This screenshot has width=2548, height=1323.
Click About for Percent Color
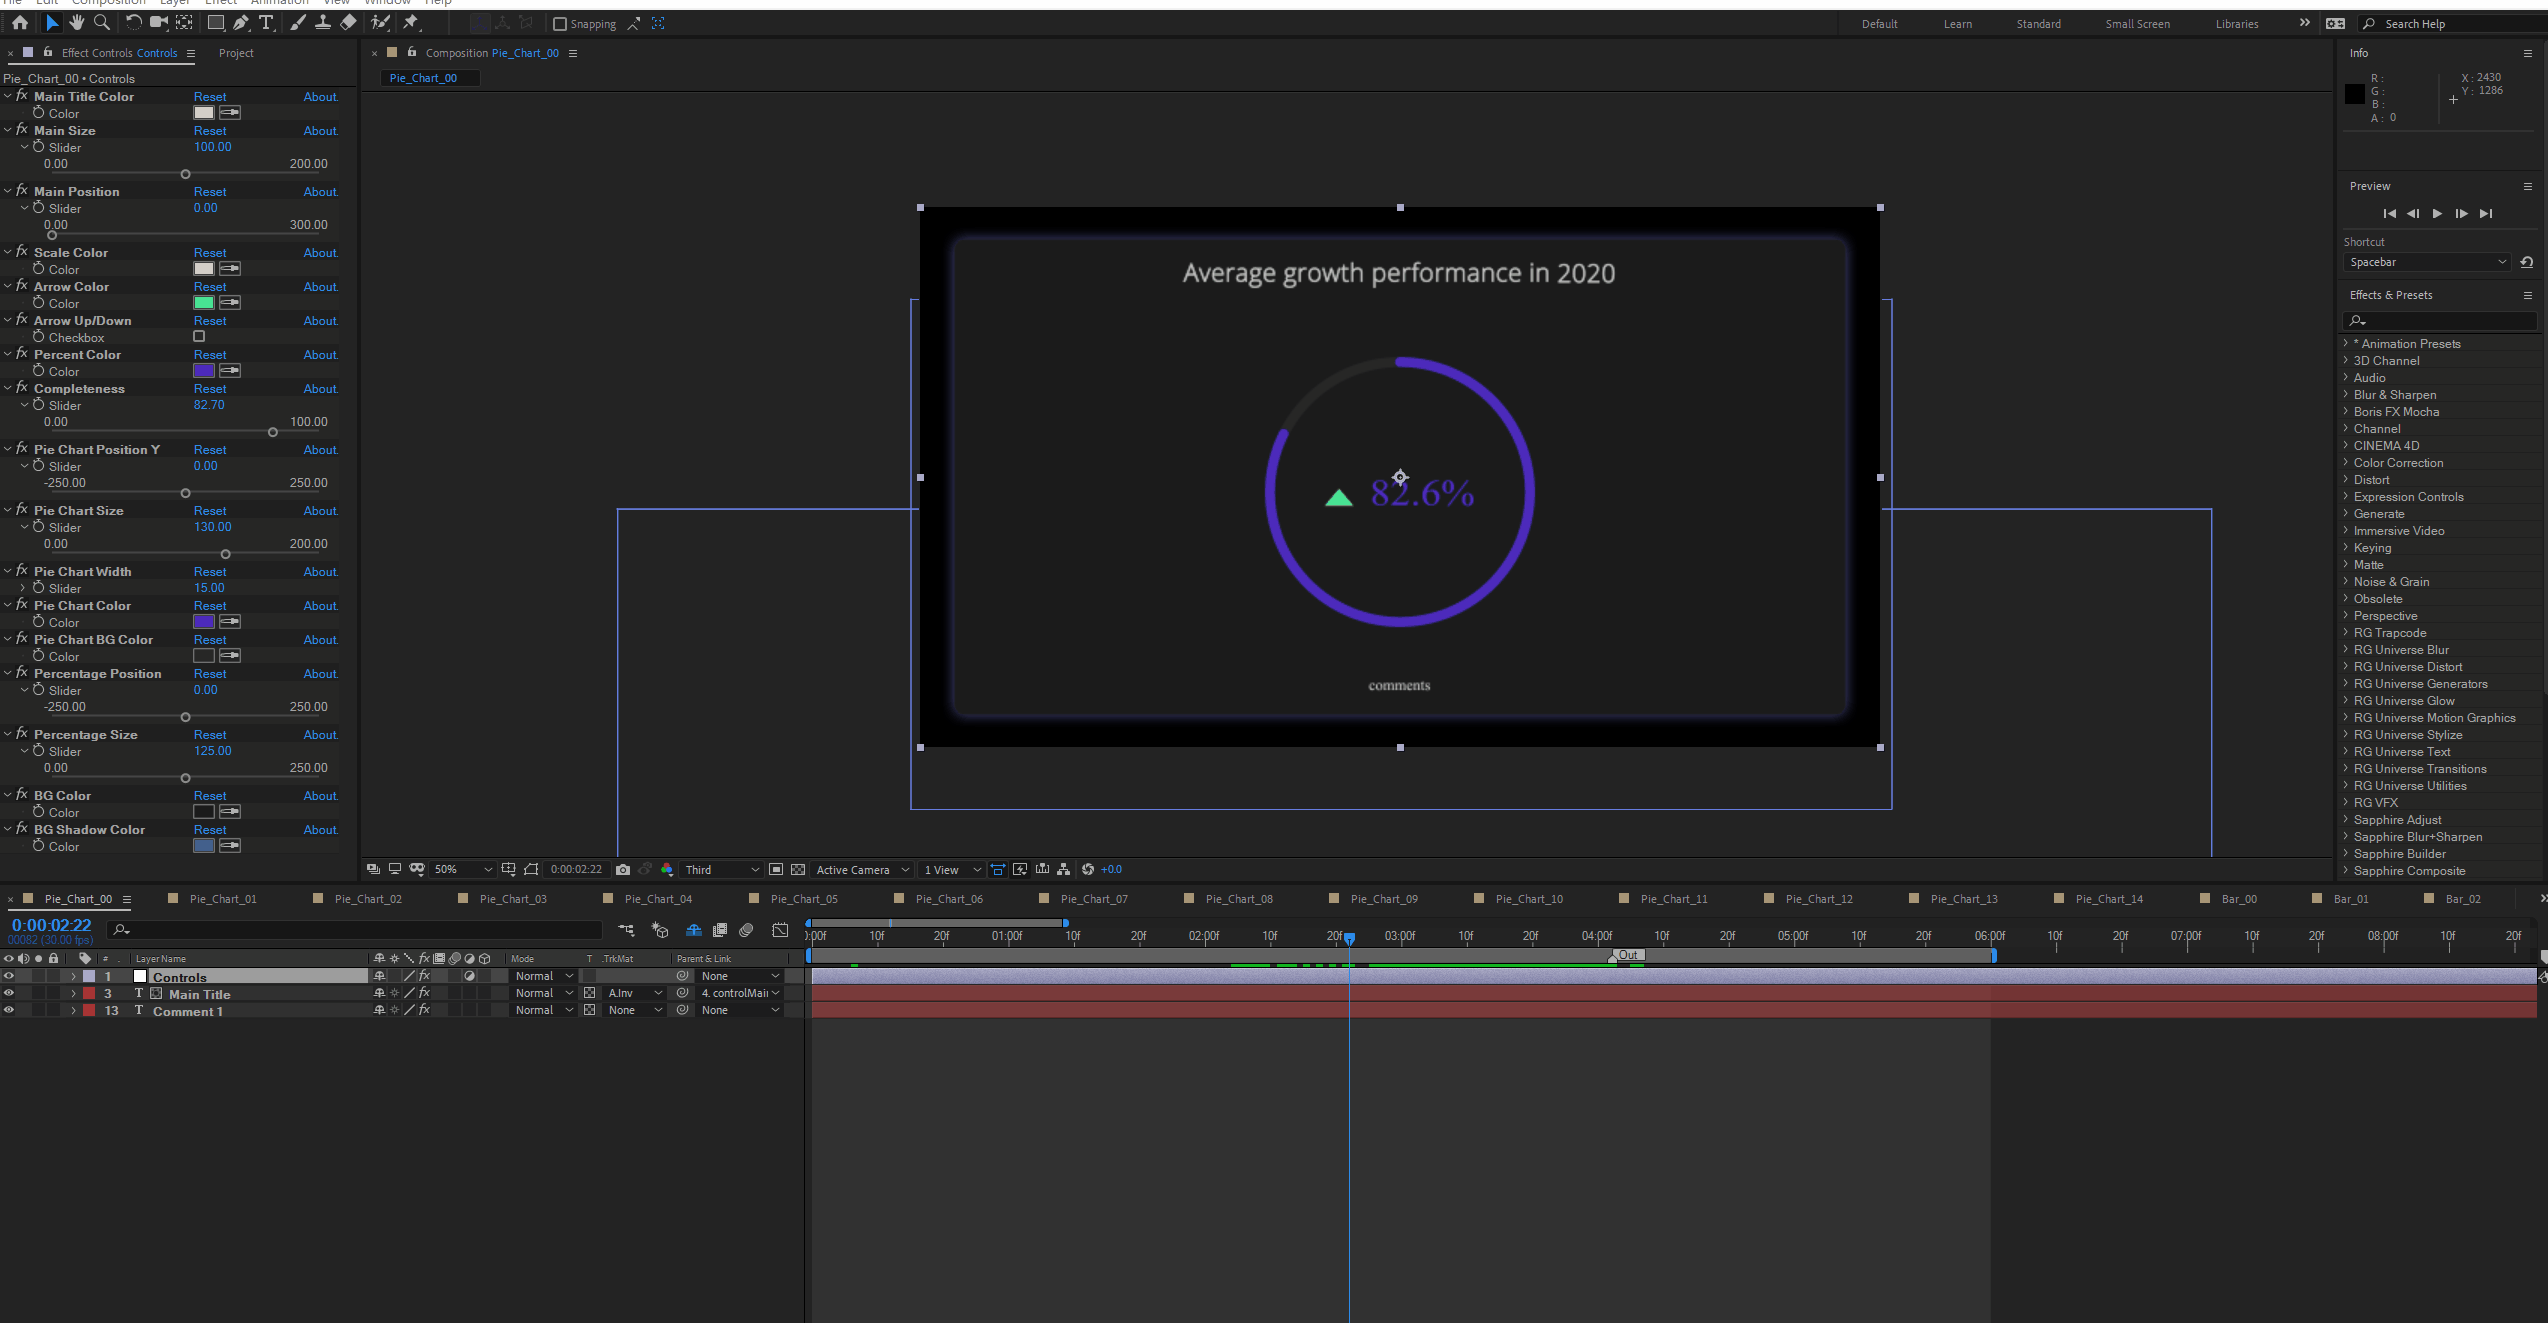(x=321, y=355)
